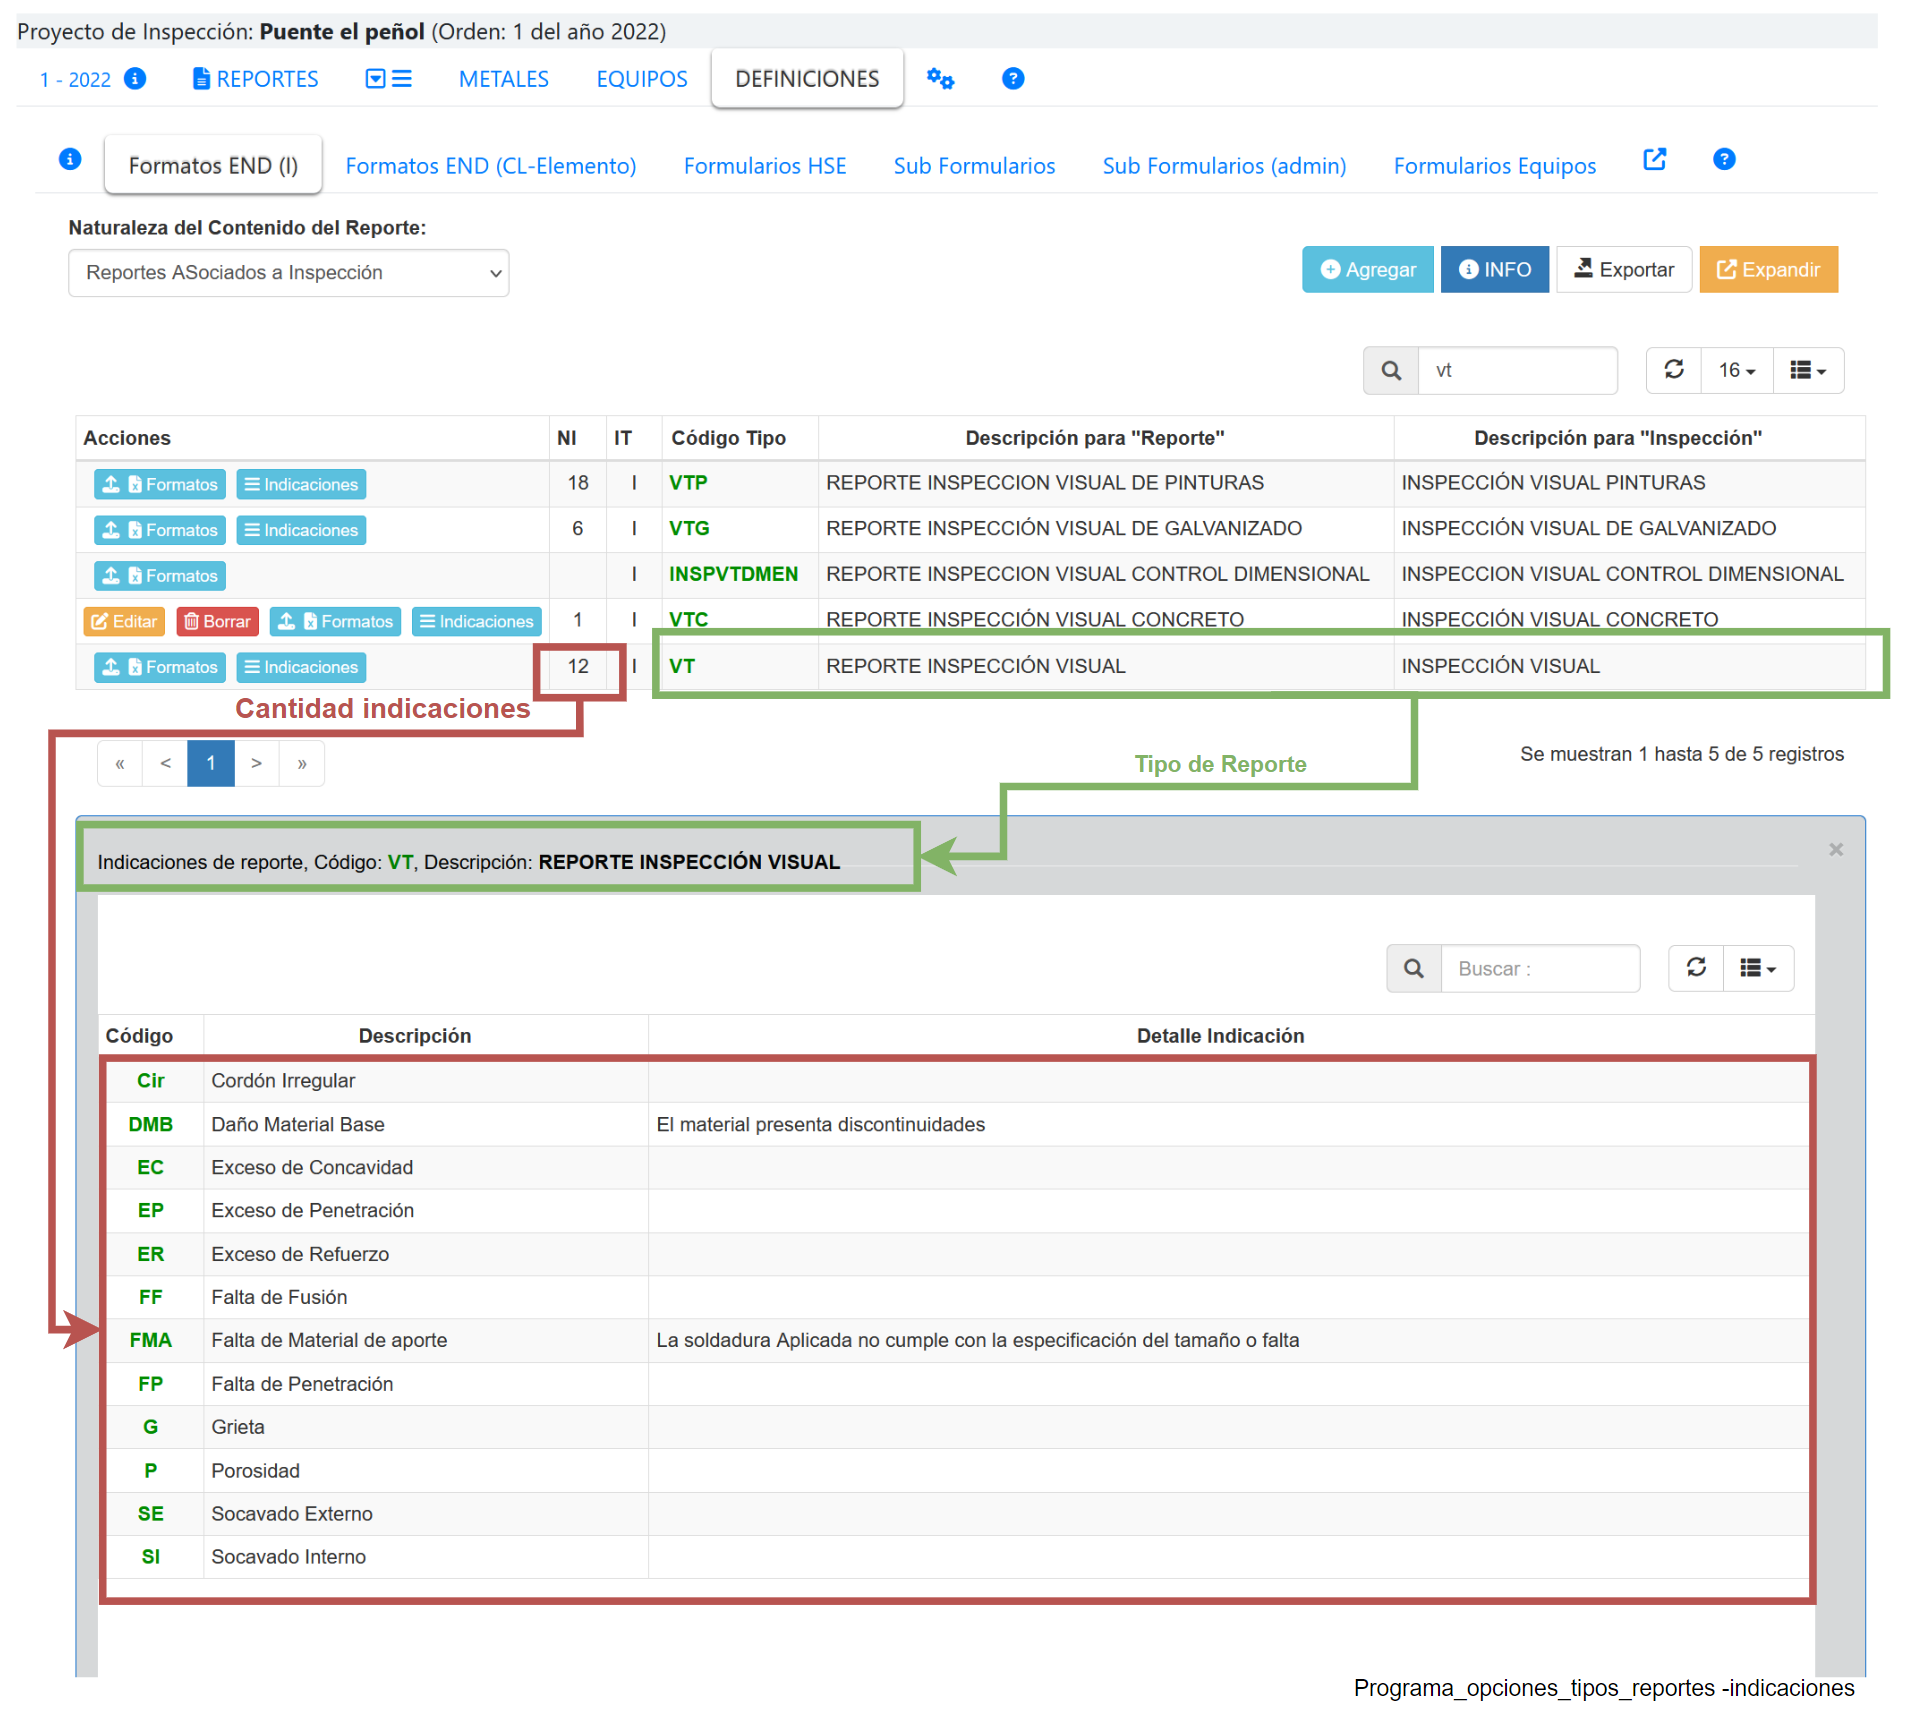Viewport: 1909px width, 1713px height.
Task: Click the info icon left of Formatos END (I)
Action: click(70, 159)
